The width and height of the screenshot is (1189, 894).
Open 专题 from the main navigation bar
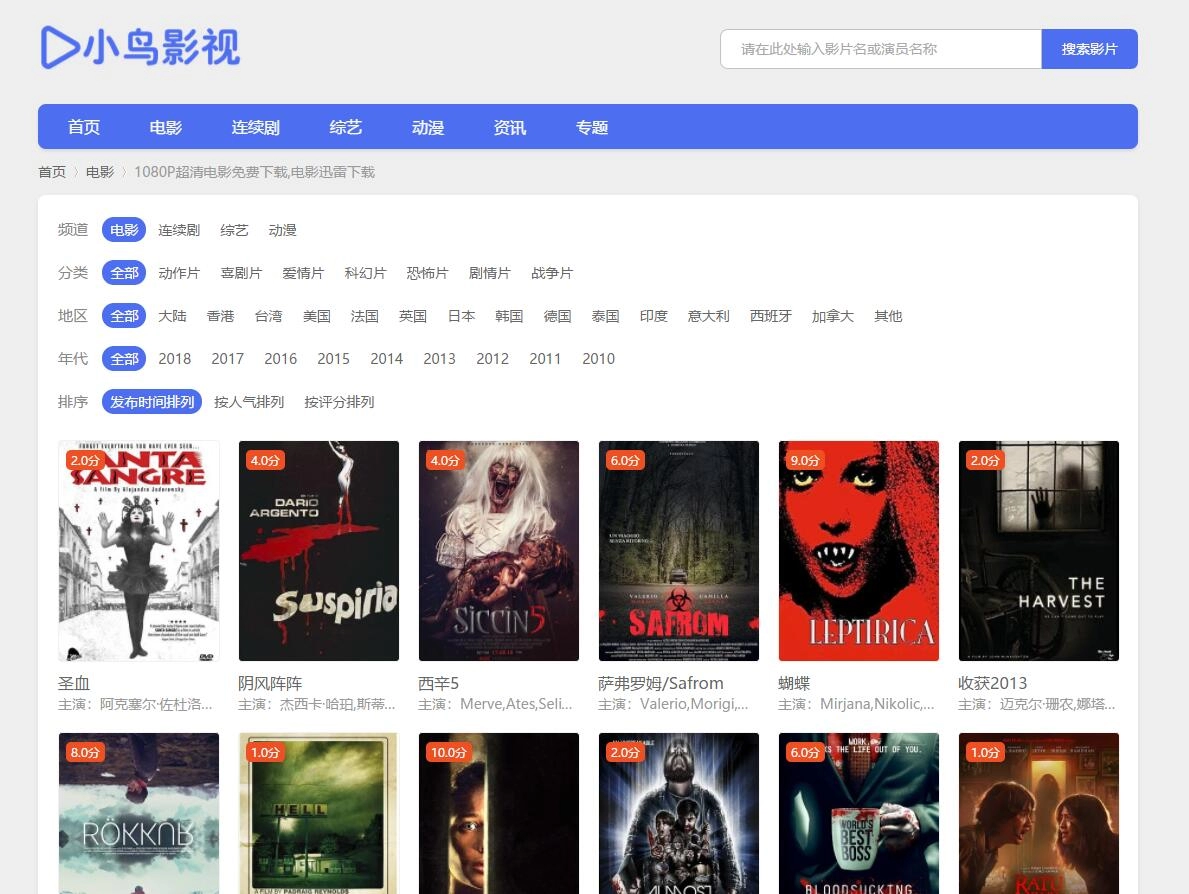591,127
